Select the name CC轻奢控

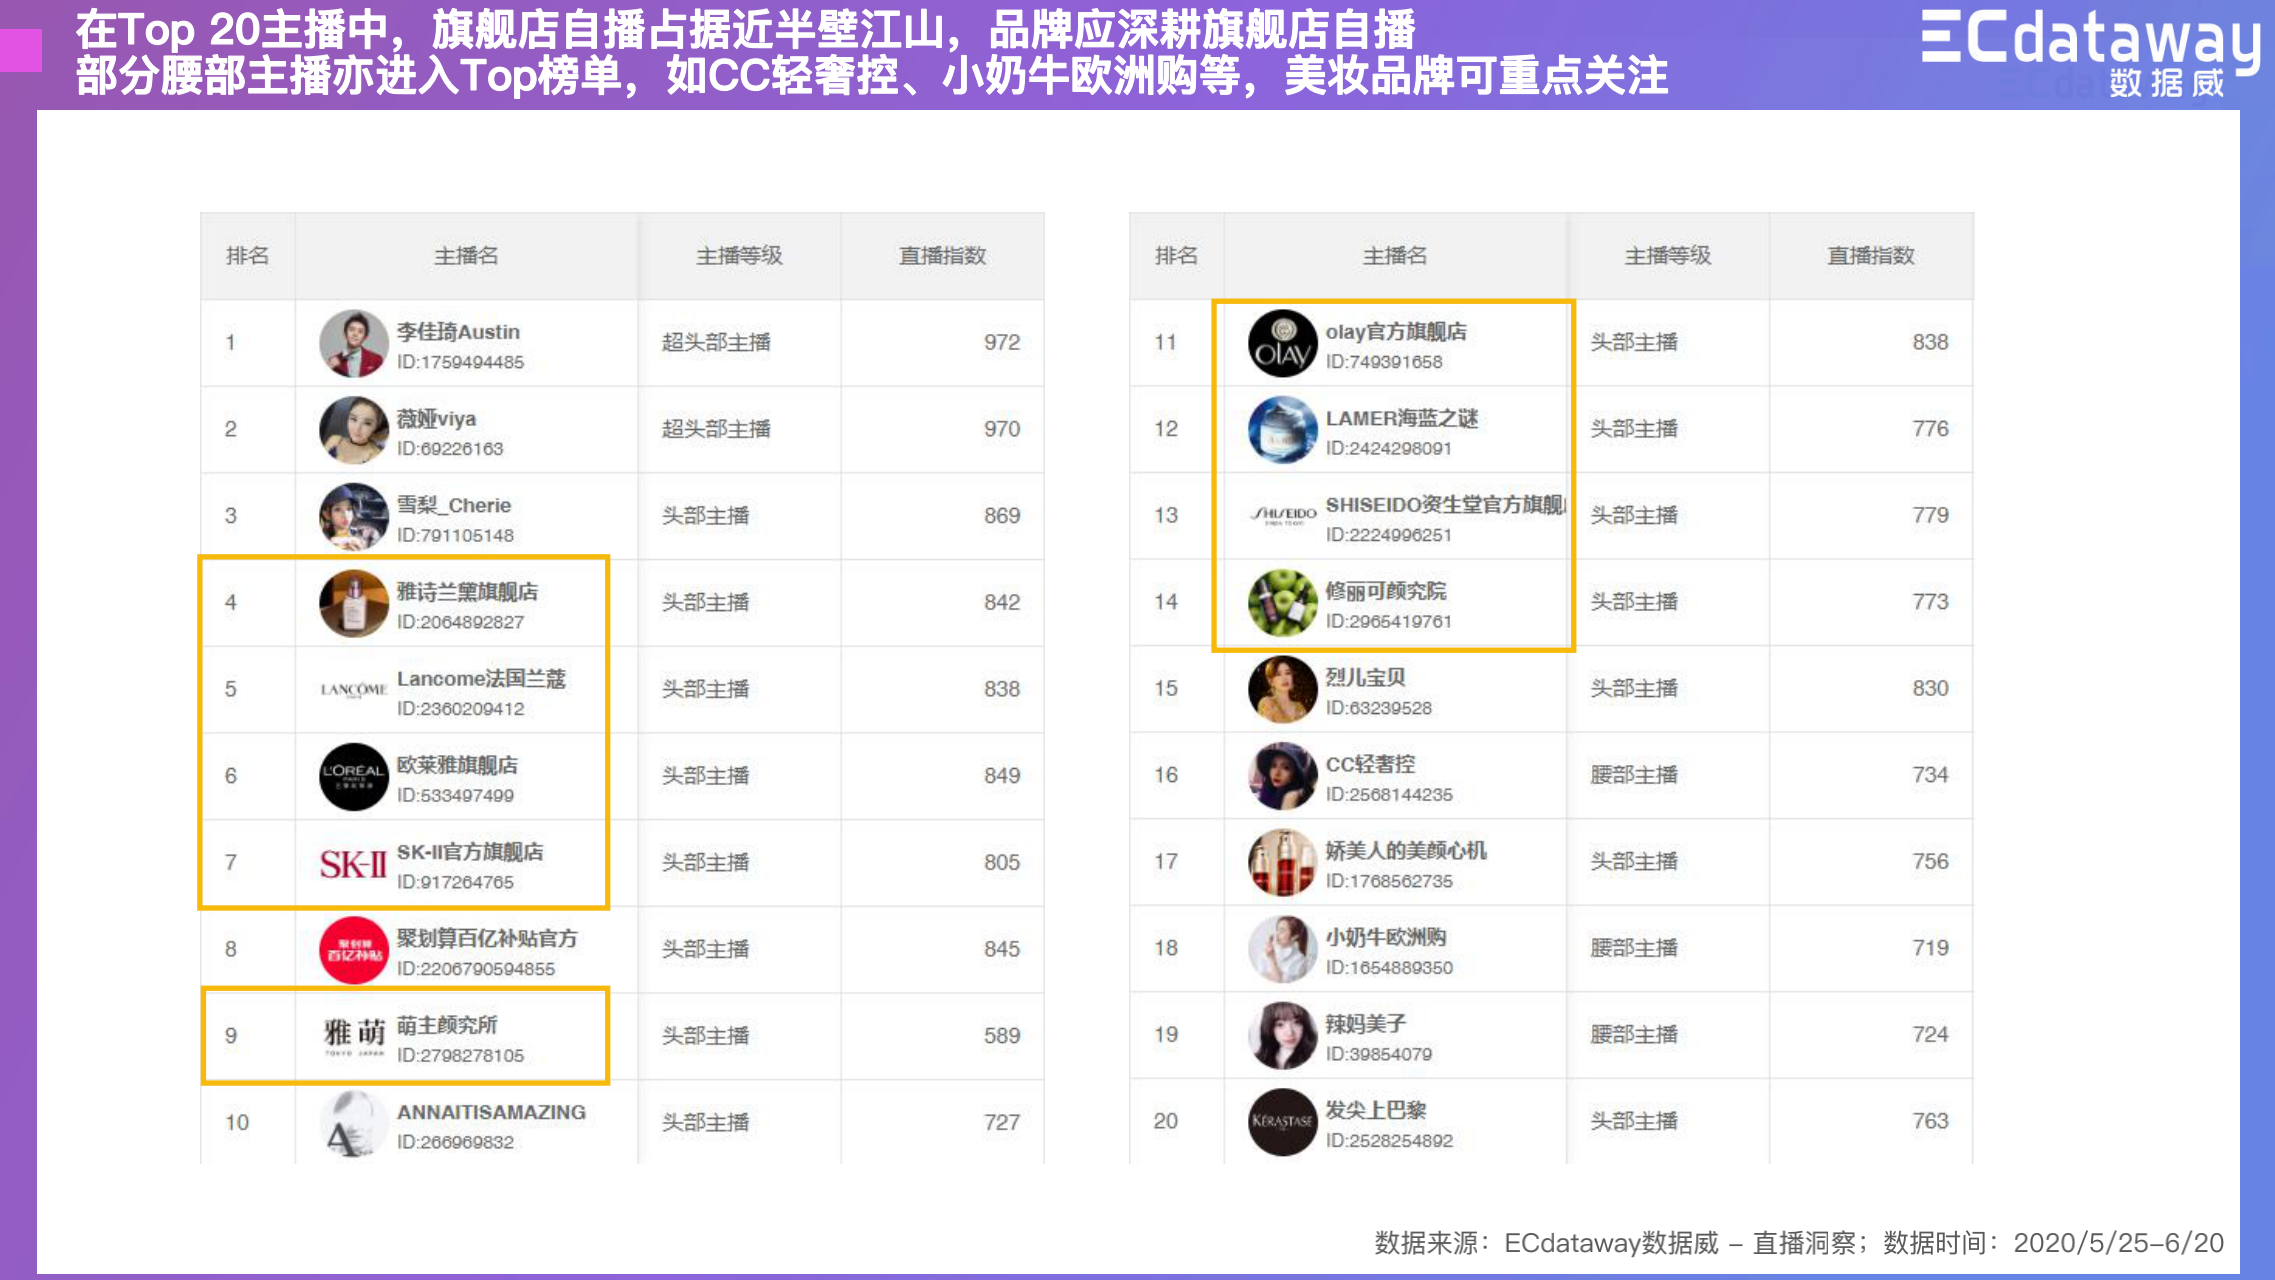tap(1370, 765)
